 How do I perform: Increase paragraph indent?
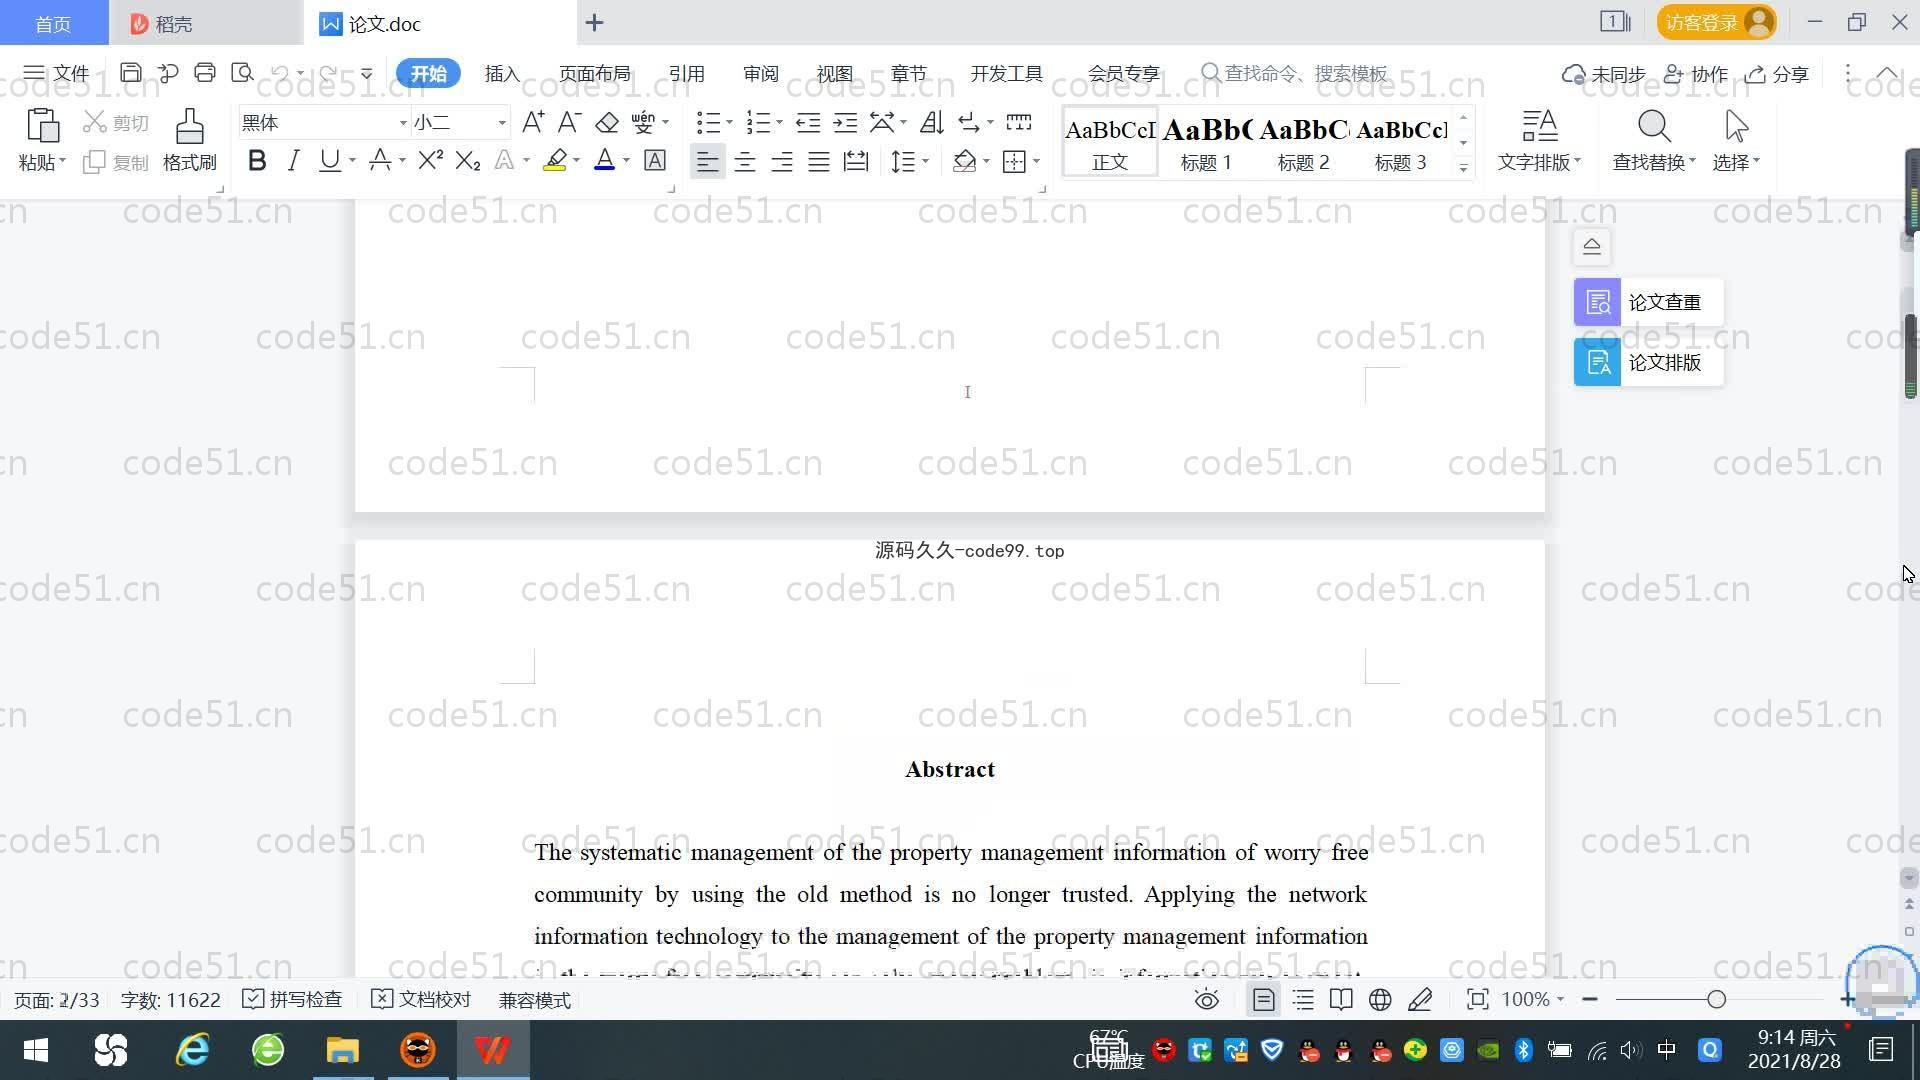tap(845, 122)
